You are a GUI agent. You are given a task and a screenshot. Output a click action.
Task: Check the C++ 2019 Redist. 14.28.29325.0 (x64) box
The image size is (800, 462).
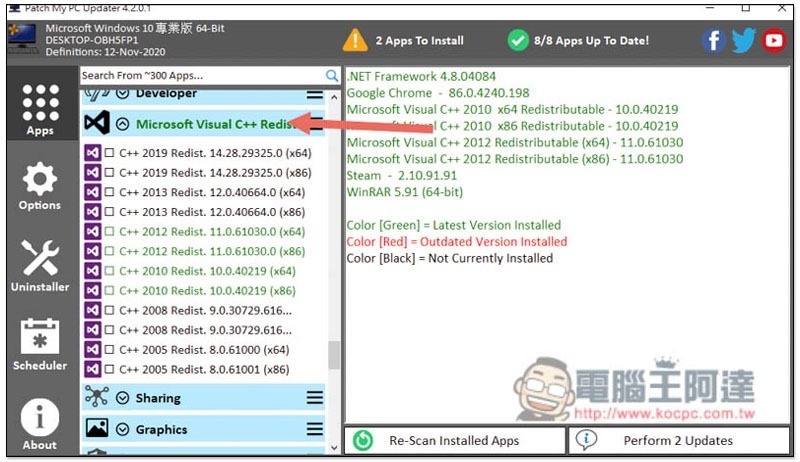click(110, 153)
